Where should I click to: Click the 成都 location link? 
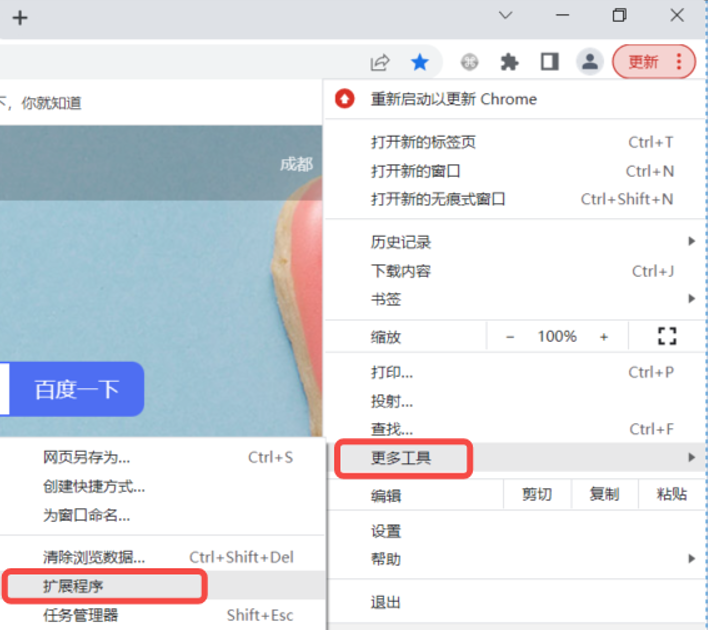(296, 164)
